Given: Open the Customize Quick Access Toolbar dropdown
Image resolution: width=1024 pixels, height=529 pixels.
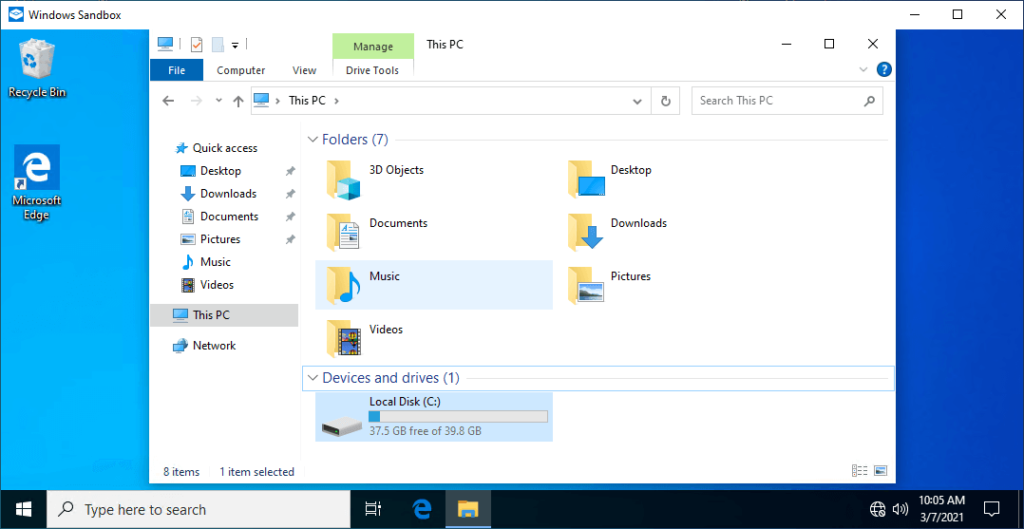Looking at the screenshot, I should click(235, 46).
